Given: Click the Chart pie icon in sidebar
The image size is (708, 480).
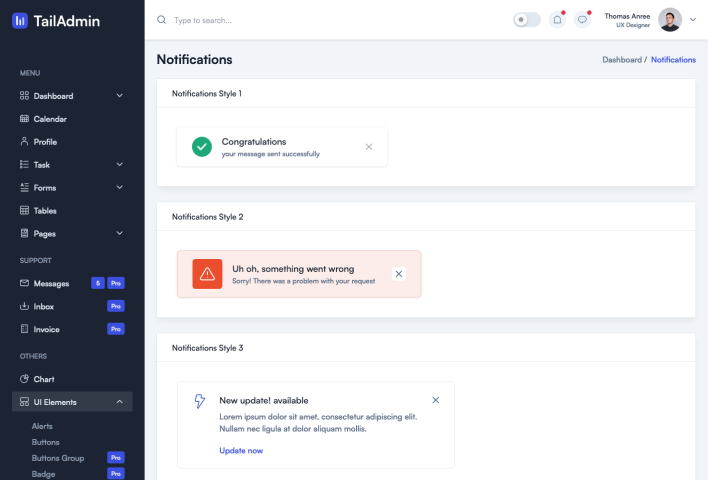Looking at the screenshot, I should pos(25,379).
